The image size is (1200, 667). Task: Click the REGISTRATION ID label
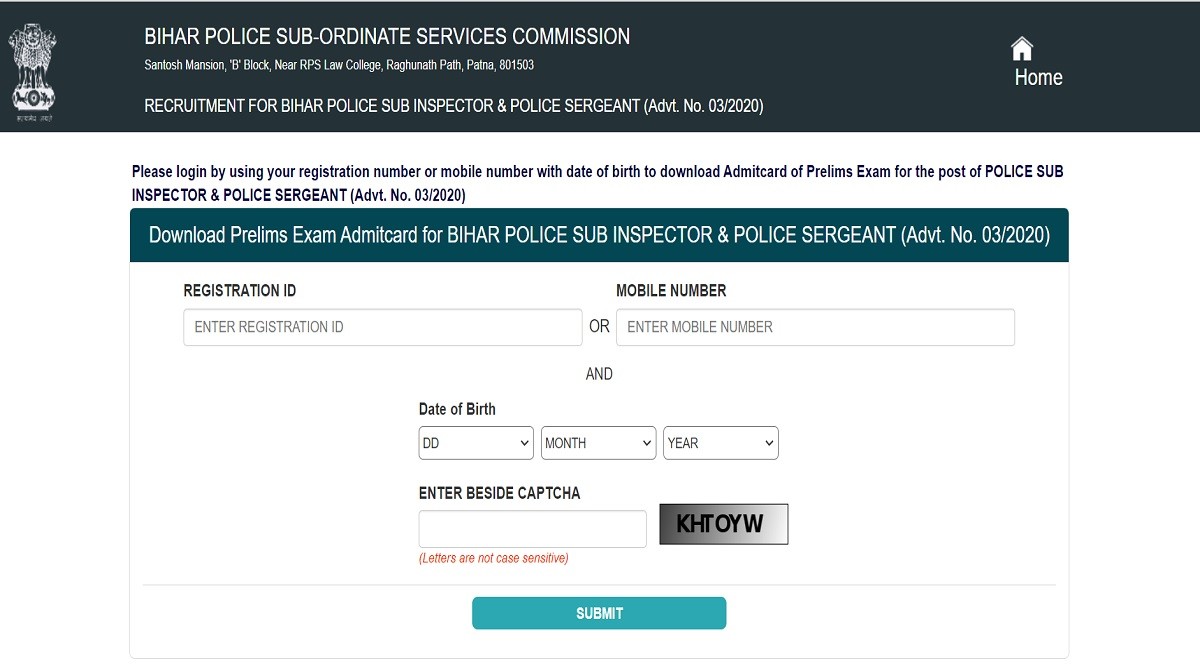click(x=240, y=291)
